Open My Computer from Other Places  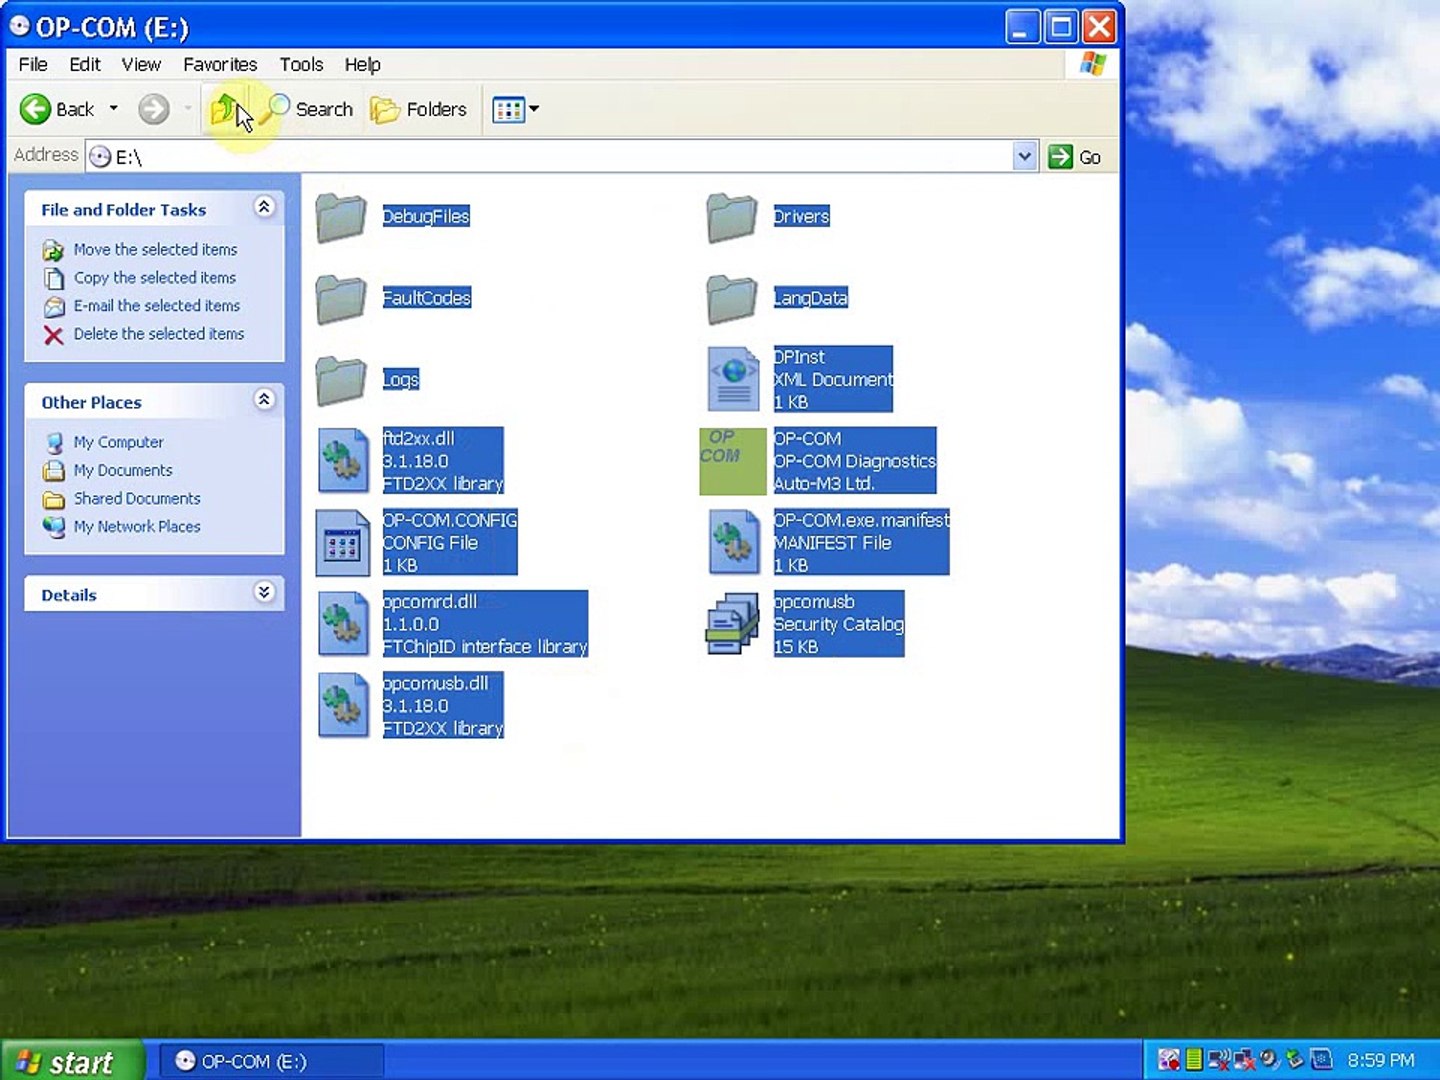pos(118,442)
